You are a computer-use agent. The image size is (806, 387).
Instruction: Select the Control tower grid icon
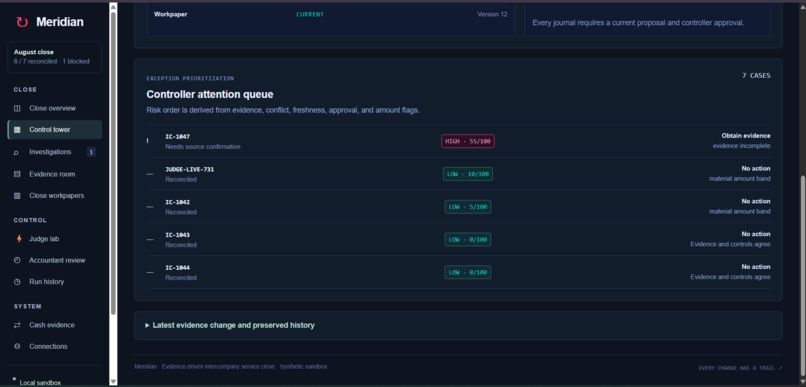click(x=17, y=130)
